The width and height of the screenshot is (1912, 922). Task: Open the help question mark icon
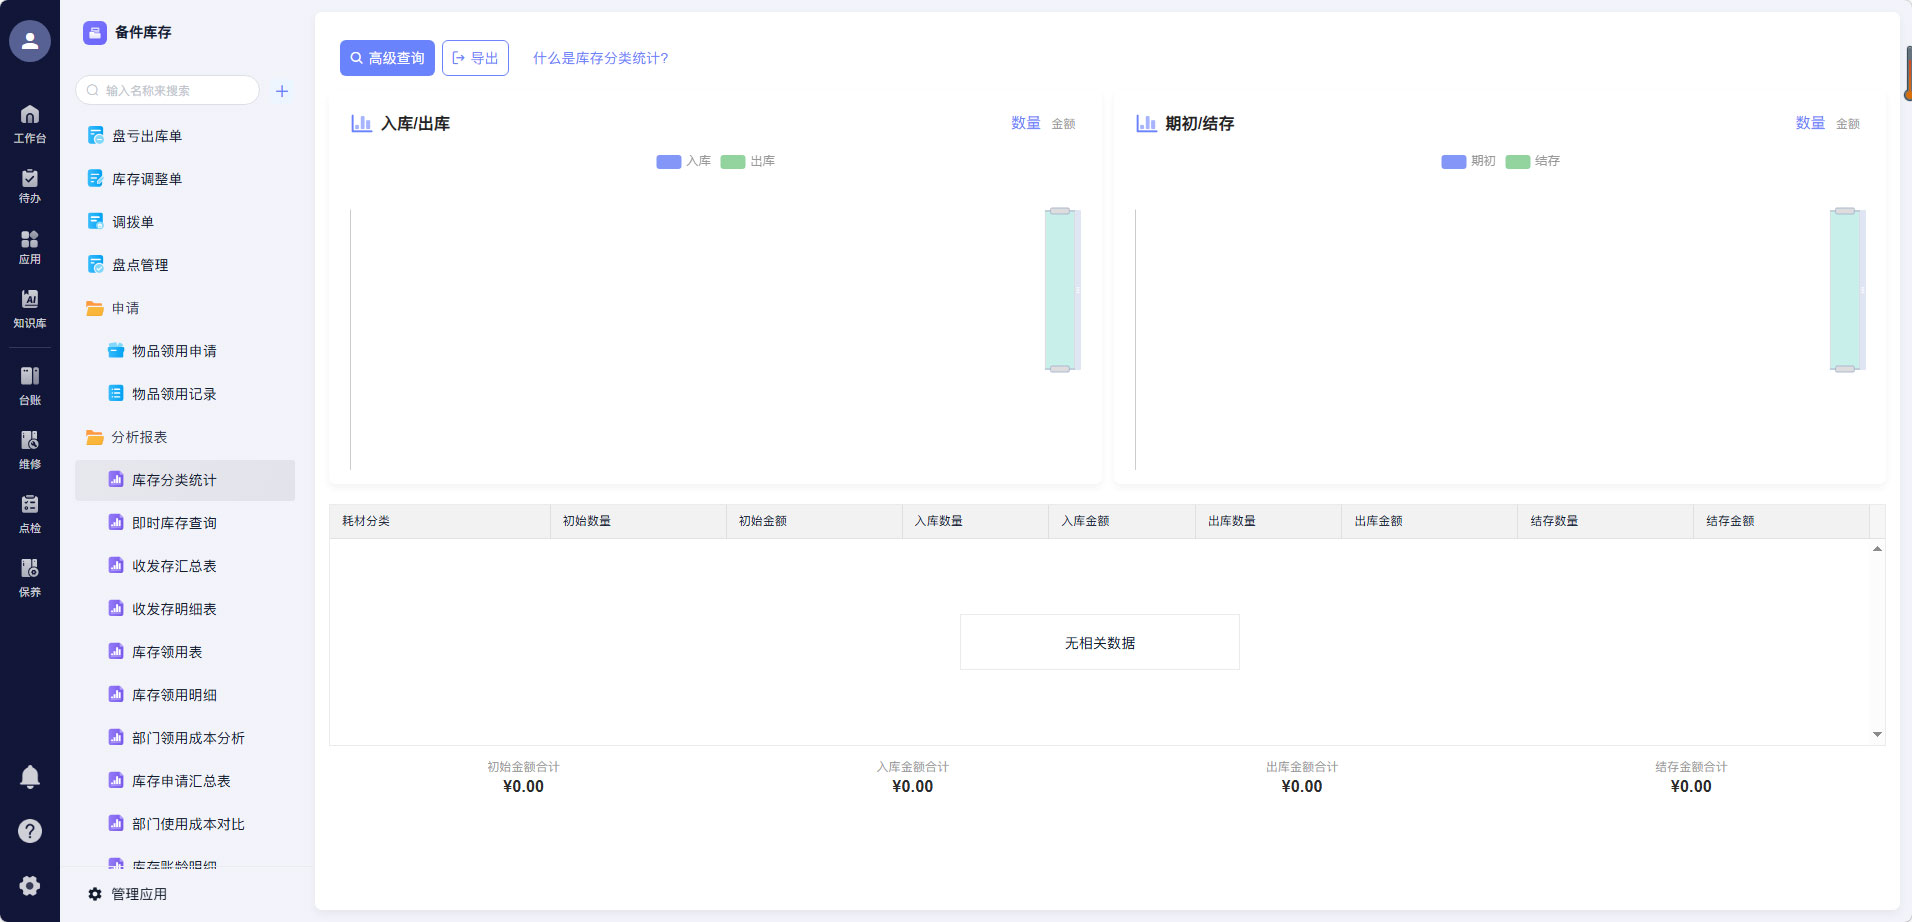(30, 831)
